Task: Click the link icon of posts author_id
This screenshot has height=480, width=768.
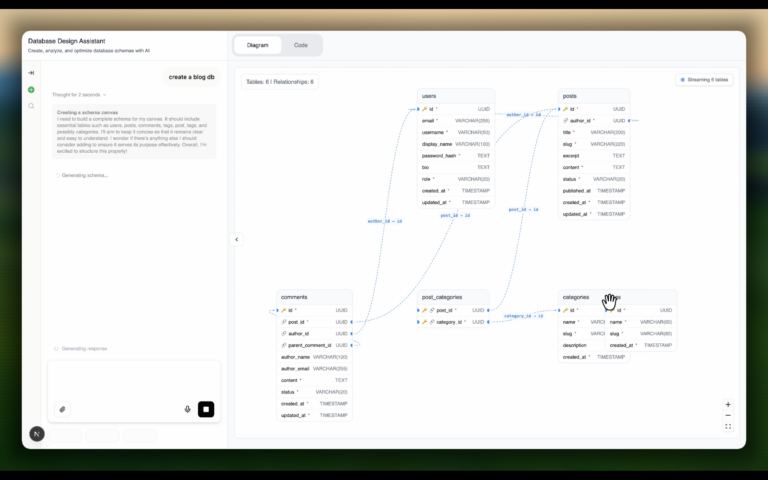Action: pos(565,120)
